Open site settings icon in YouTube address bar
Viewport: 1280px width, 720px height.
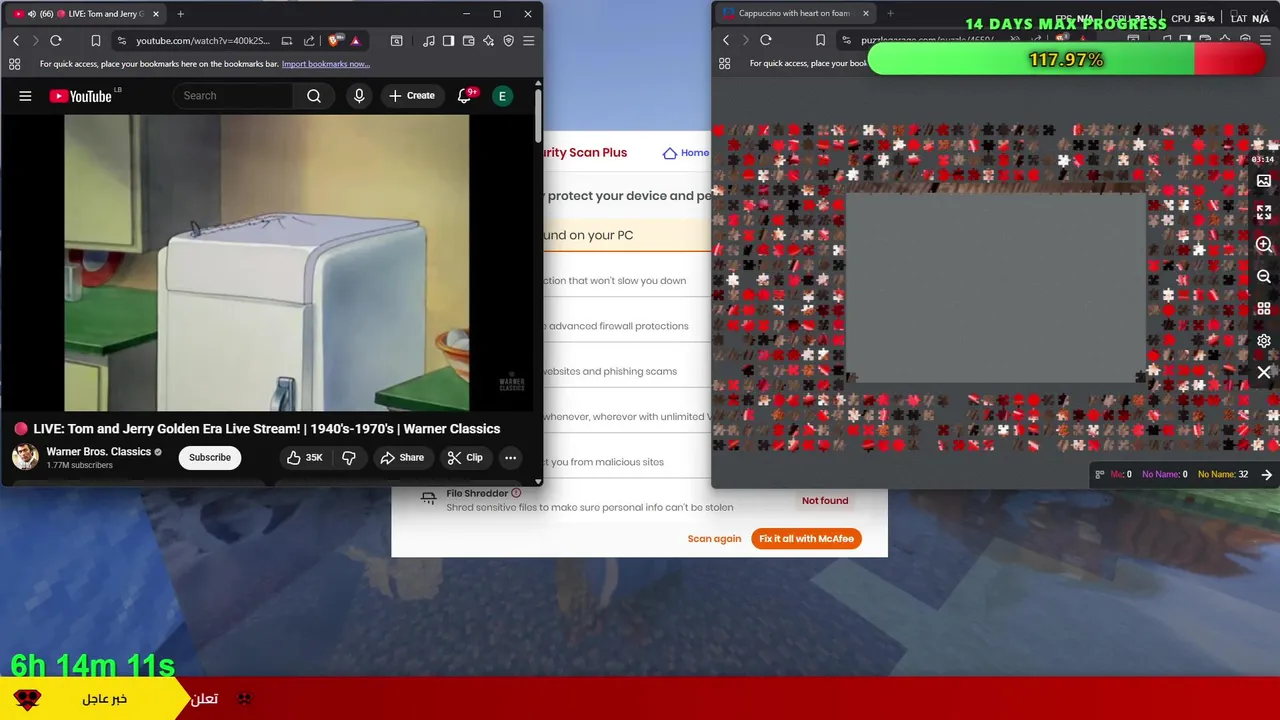point(122,41)
